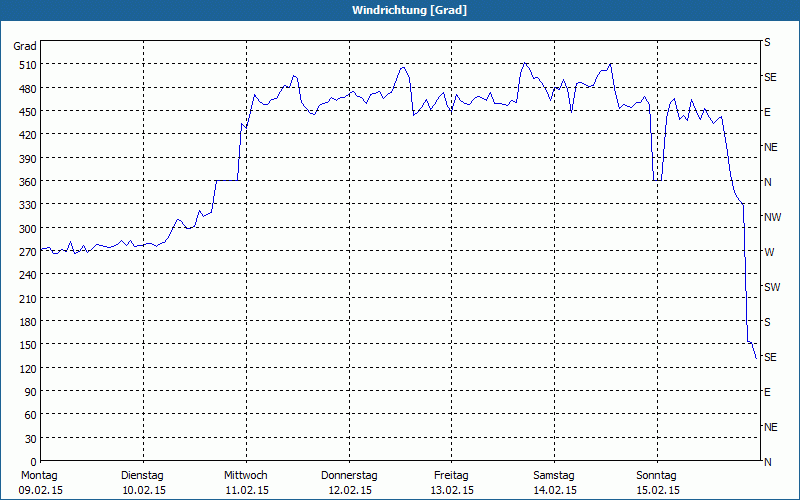Select the 90 left-axis tick label
Screen dimensions: 800x500
31,392
